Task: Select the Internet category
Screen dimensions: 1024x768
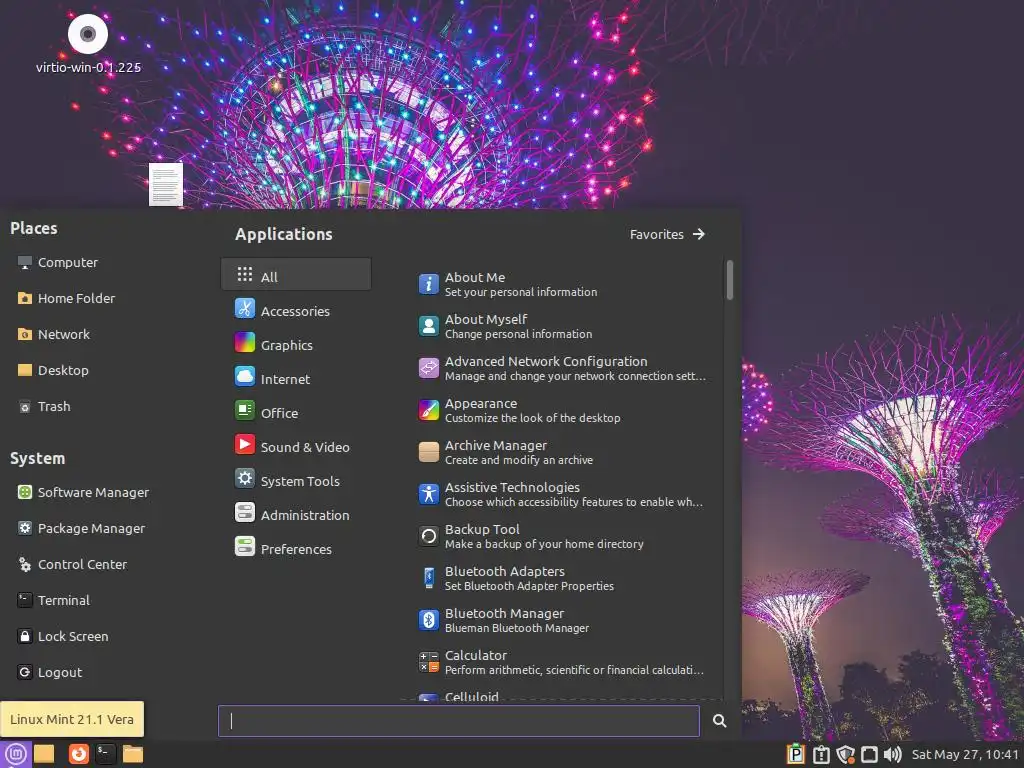Action: click(296, 379)
